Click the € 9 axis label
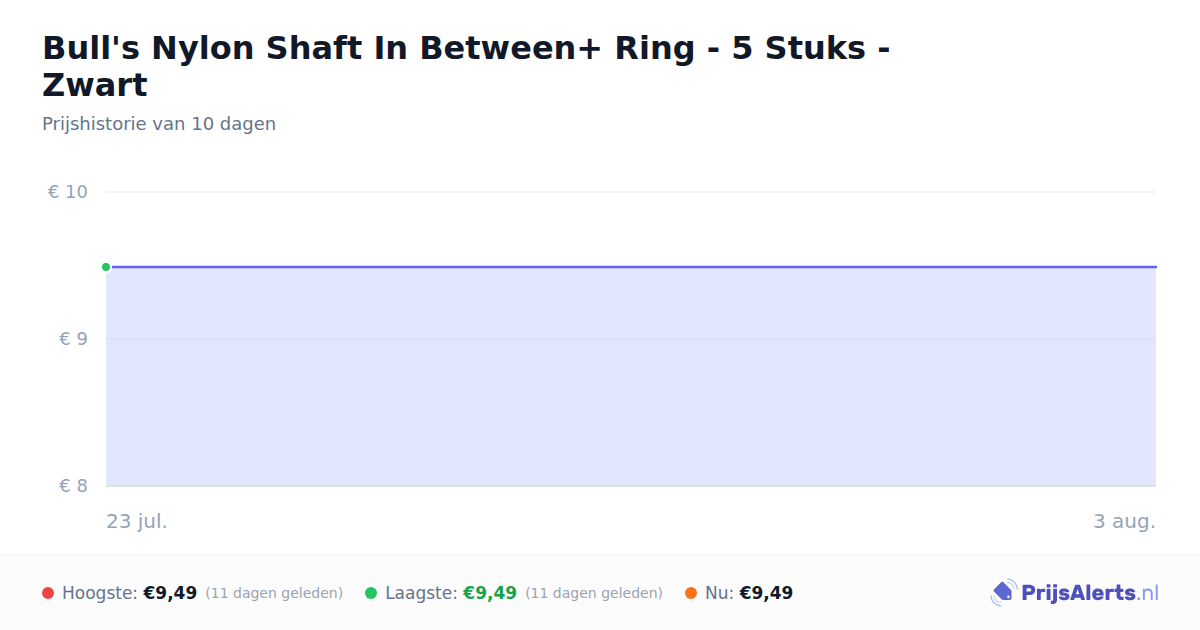Viewport: 1200px width, 630px height. 74,339
